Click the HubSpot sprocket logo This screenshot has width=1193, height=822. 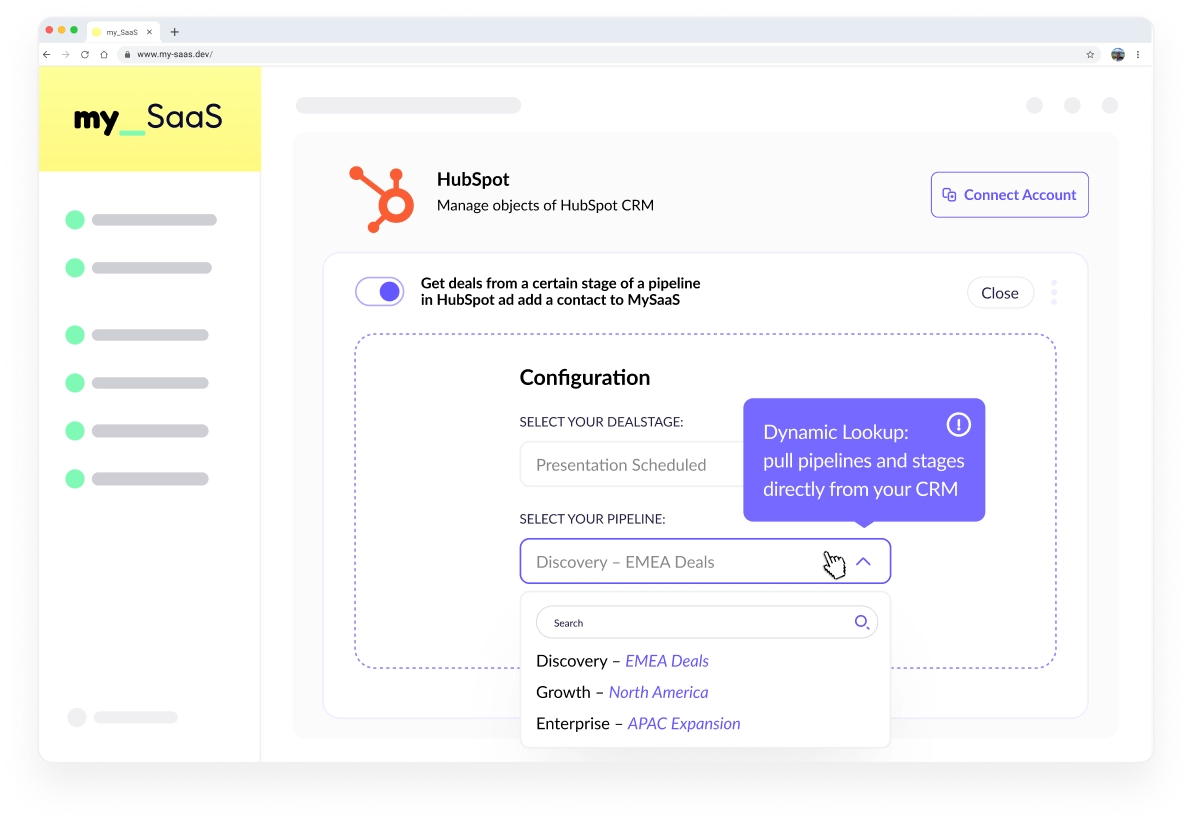(382, 199)
